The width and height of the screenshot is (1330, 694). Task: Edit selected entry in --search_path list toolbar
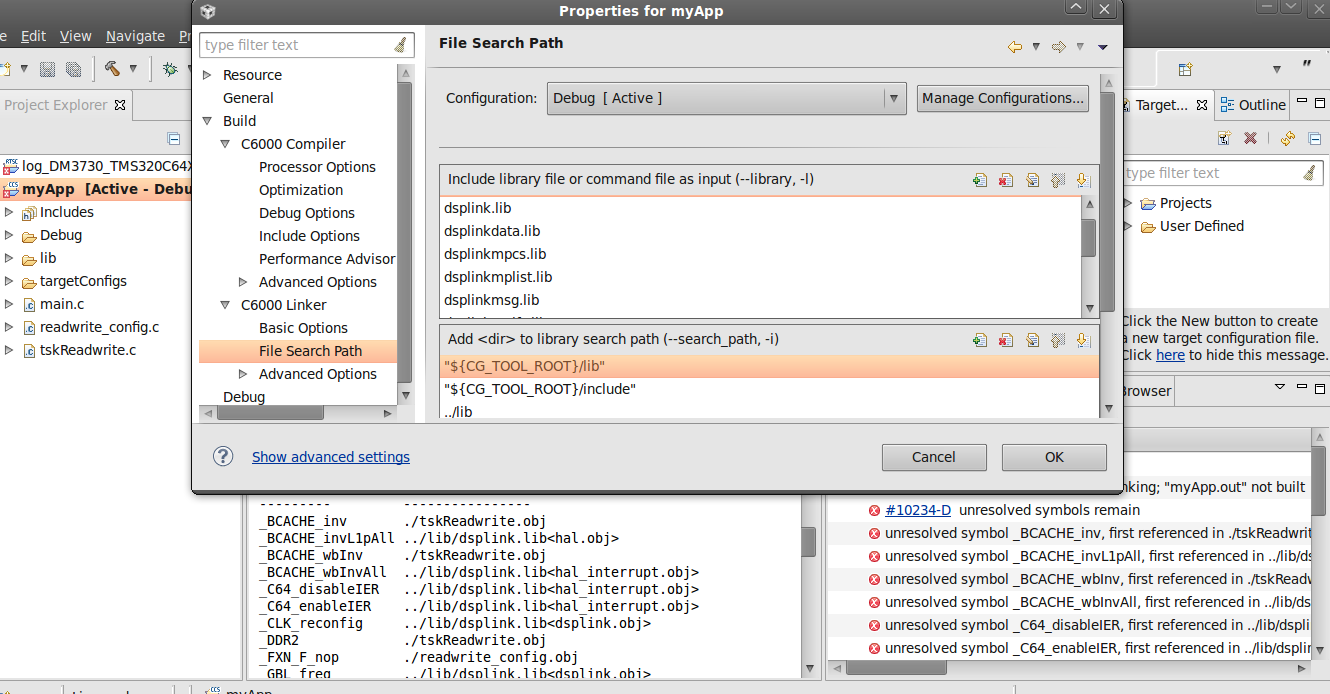pyautogui.click(x=1032, y=340)
